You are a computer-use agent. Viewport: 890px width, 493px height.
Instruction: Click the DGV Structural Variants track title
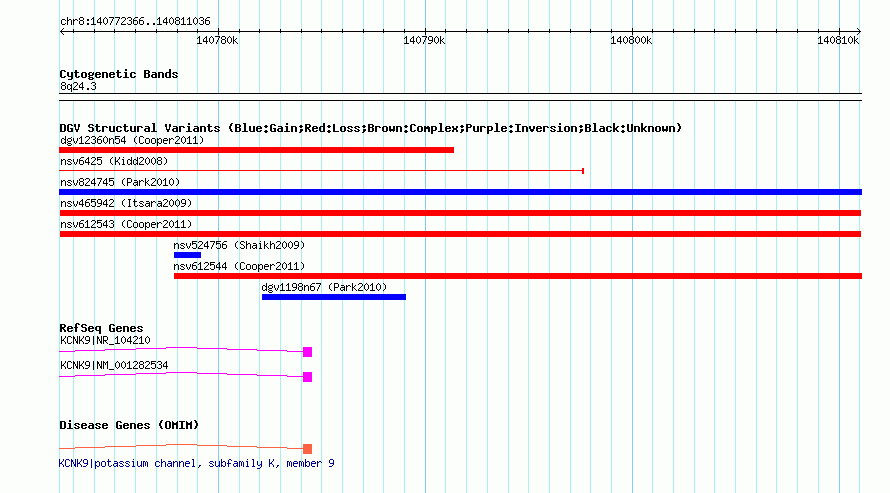coord(371,128)
